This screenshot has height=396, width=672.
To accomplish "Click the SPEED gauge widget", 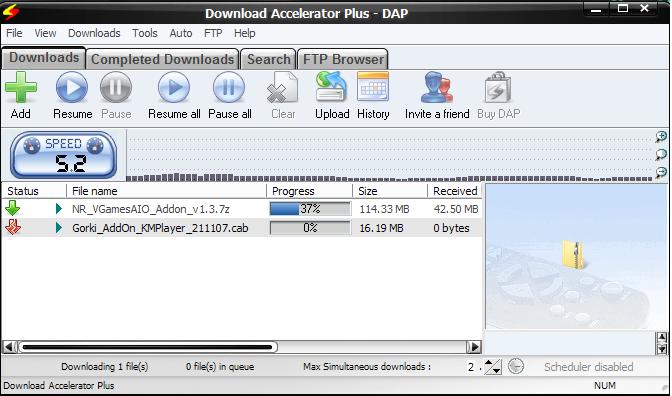I will (x=63, y=155).
